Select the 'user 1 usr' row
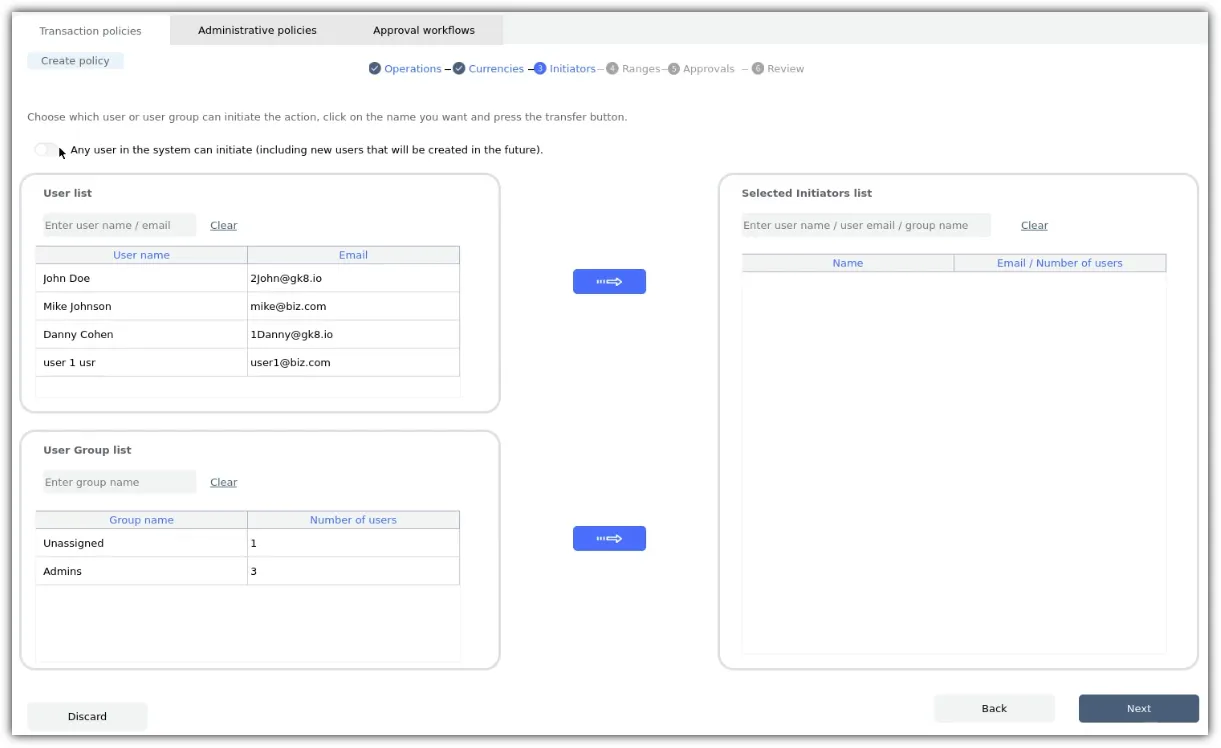The image size is (1221, 748). [248, 362]
